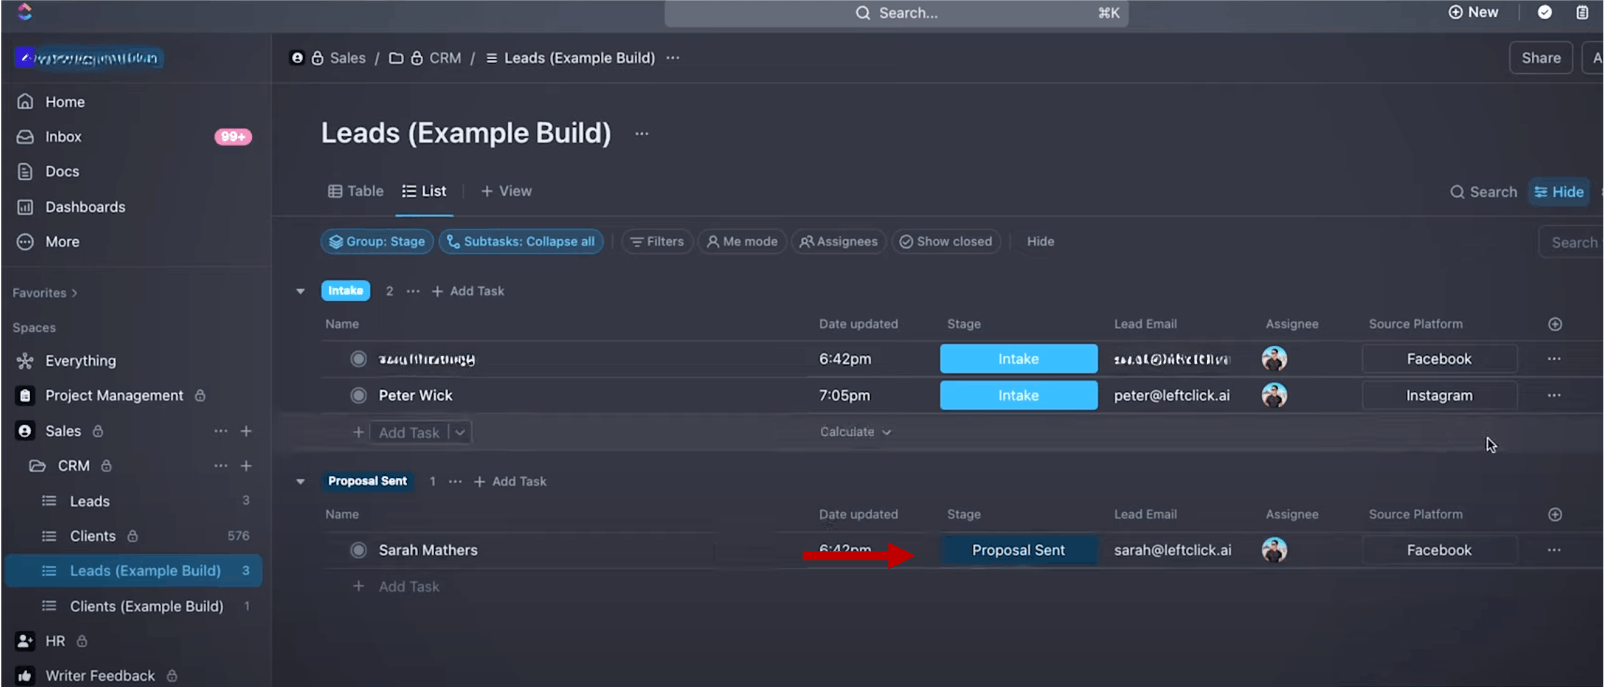
Task: Open Sarah Mathers' assignee avatar
Action: (1274, 550)
